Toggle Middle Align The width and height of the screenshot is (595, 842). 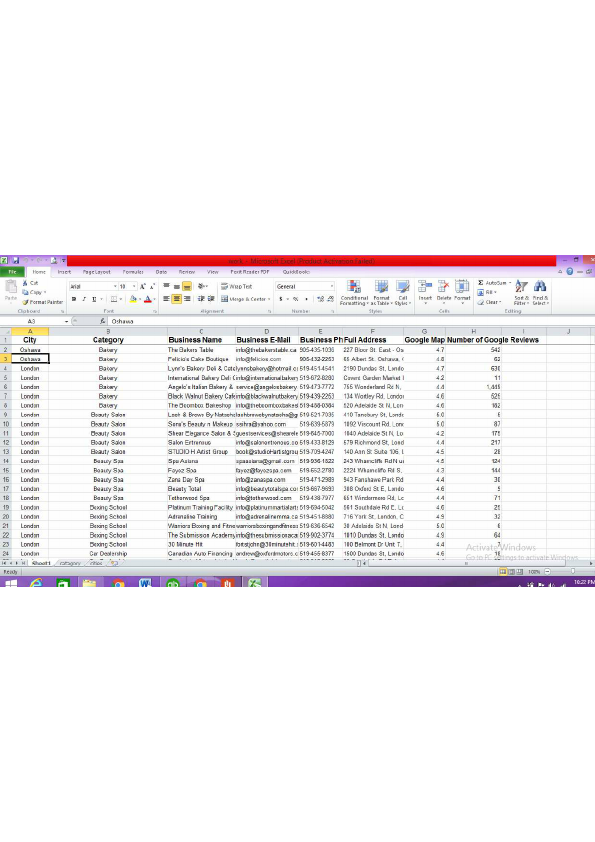tap(177, 286)
